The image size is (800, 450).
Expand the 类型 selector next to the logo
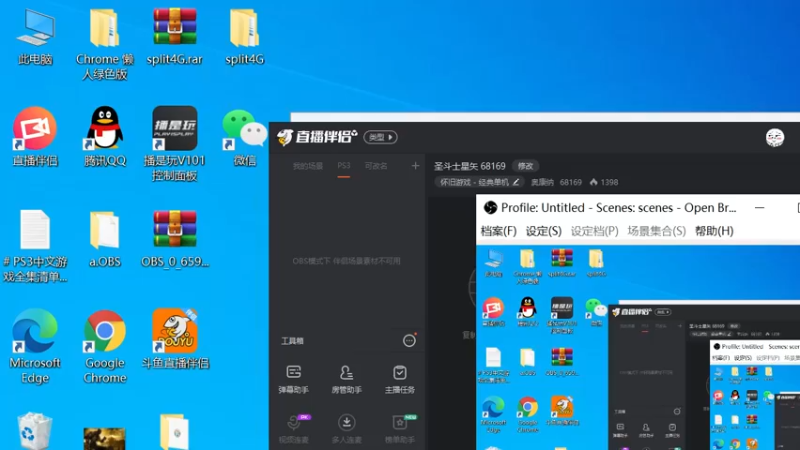pos(381,137)
